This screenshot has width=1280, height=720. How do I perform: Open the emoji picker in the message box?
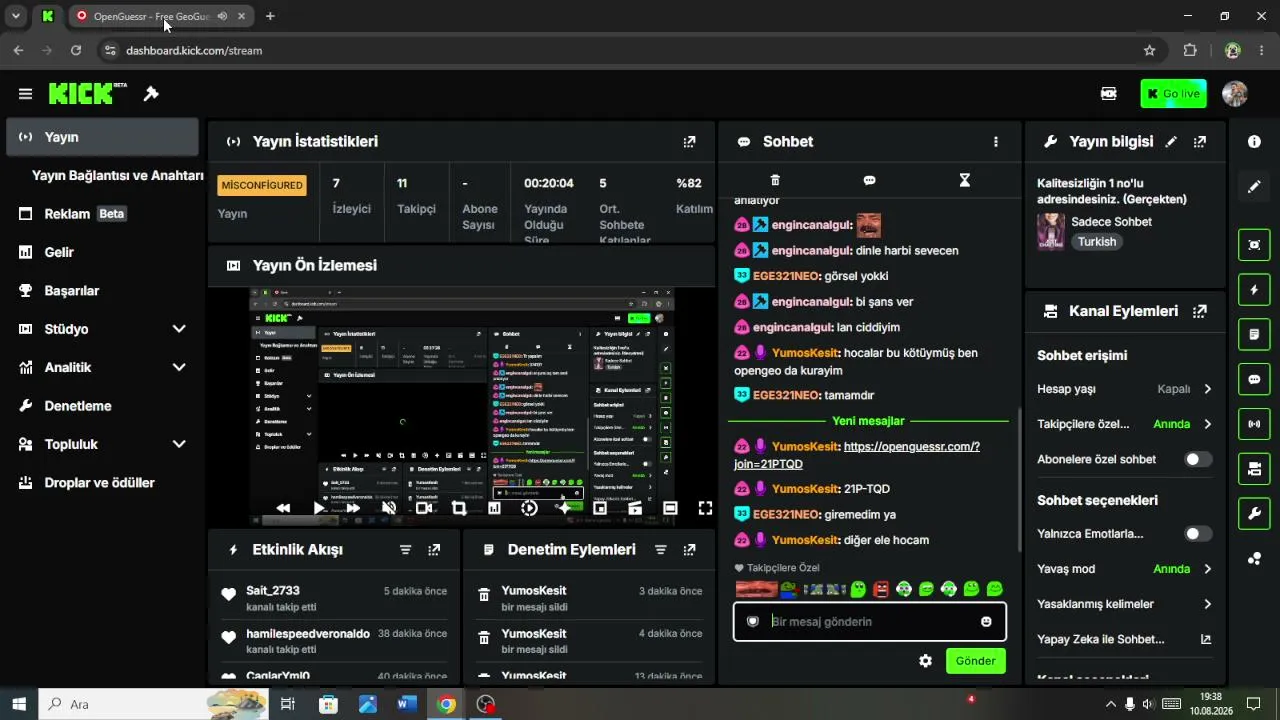click(986, 622)
